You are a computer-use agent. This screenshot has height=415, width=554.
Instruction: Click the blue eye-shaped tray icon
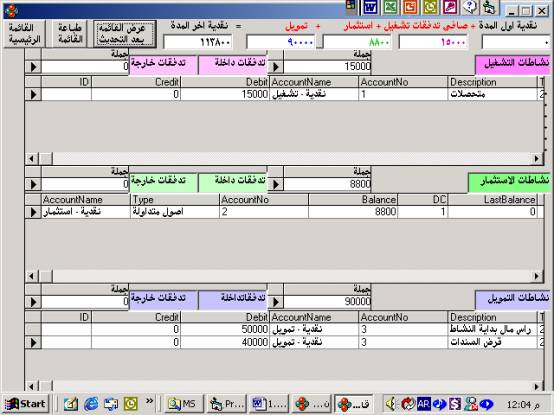pyautogui.click(x=487, y=404)
